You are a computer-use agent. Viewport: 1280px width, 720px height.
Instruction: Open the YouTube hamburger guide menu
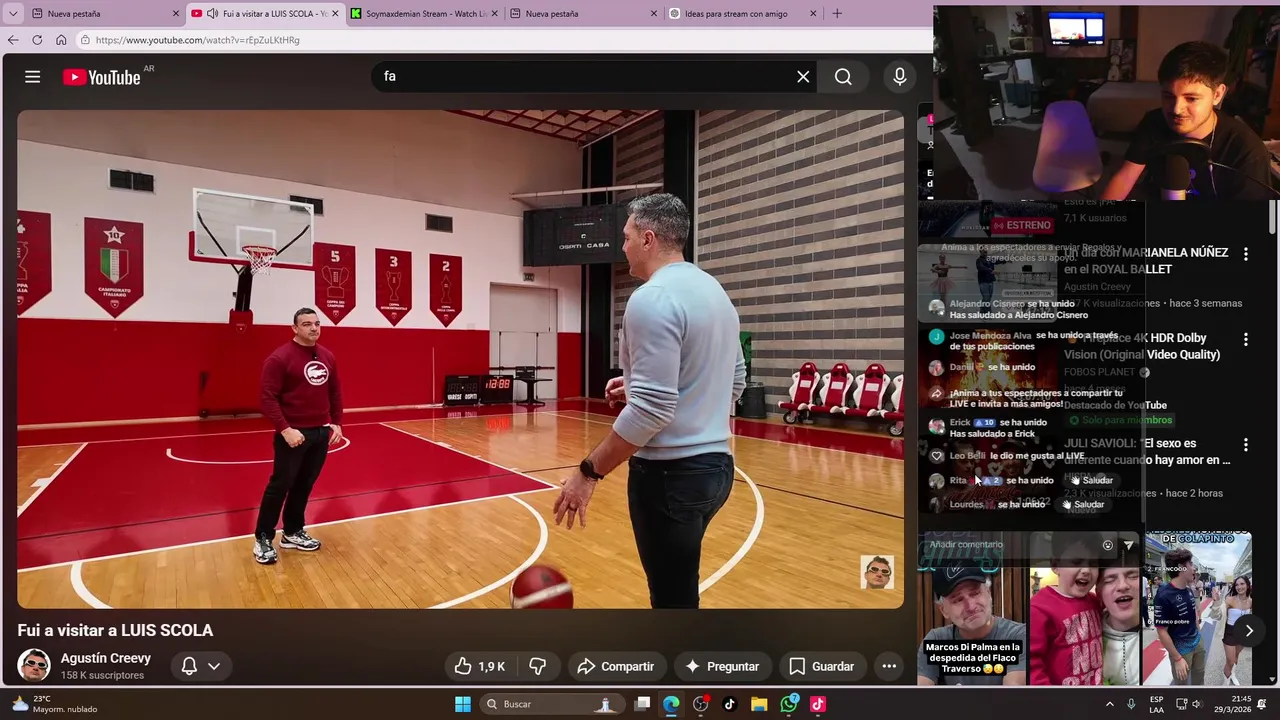pos(32,77)
